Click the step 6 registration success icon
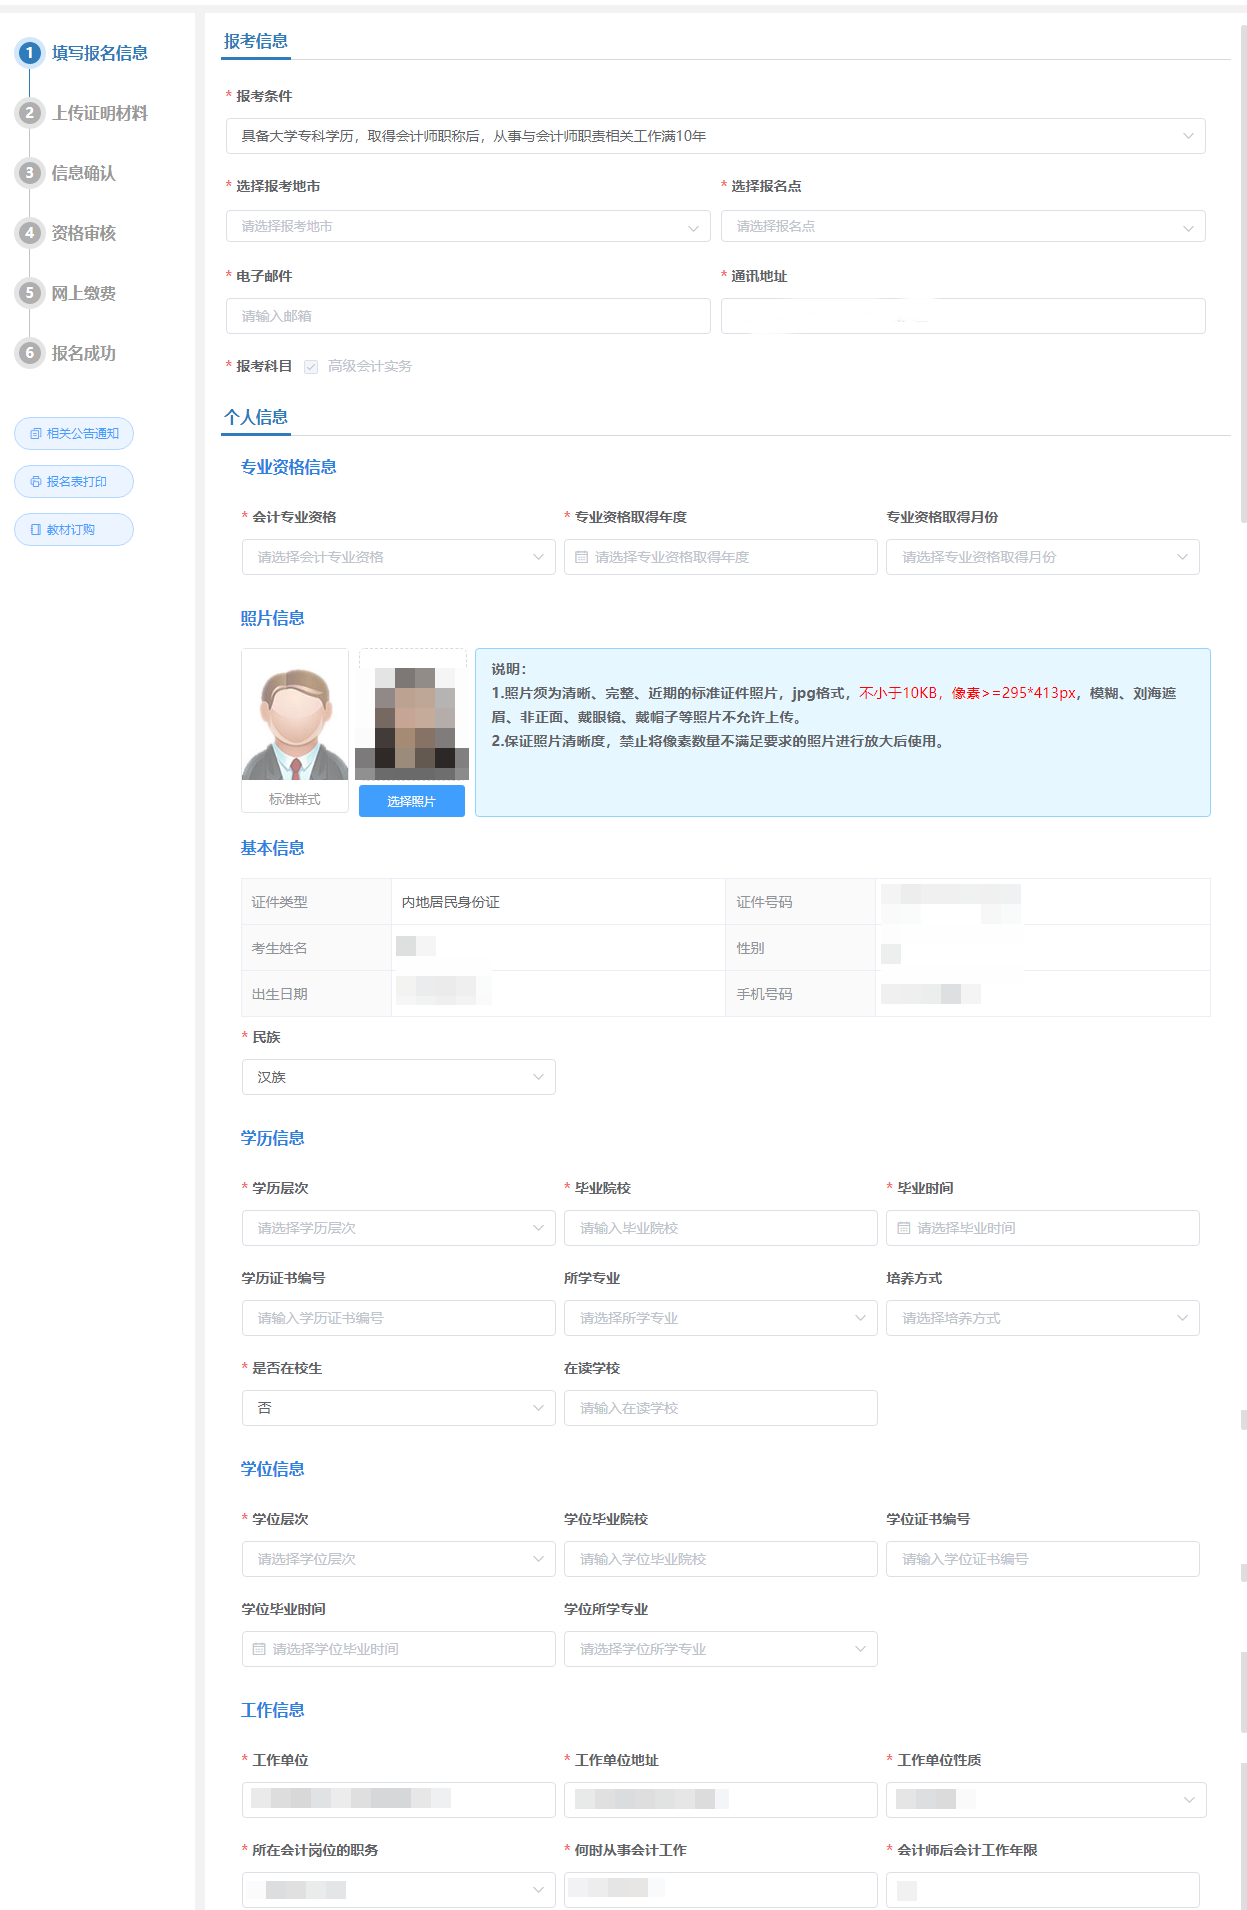This screenshot has width=1247, height=1910. tap(30, 353)
